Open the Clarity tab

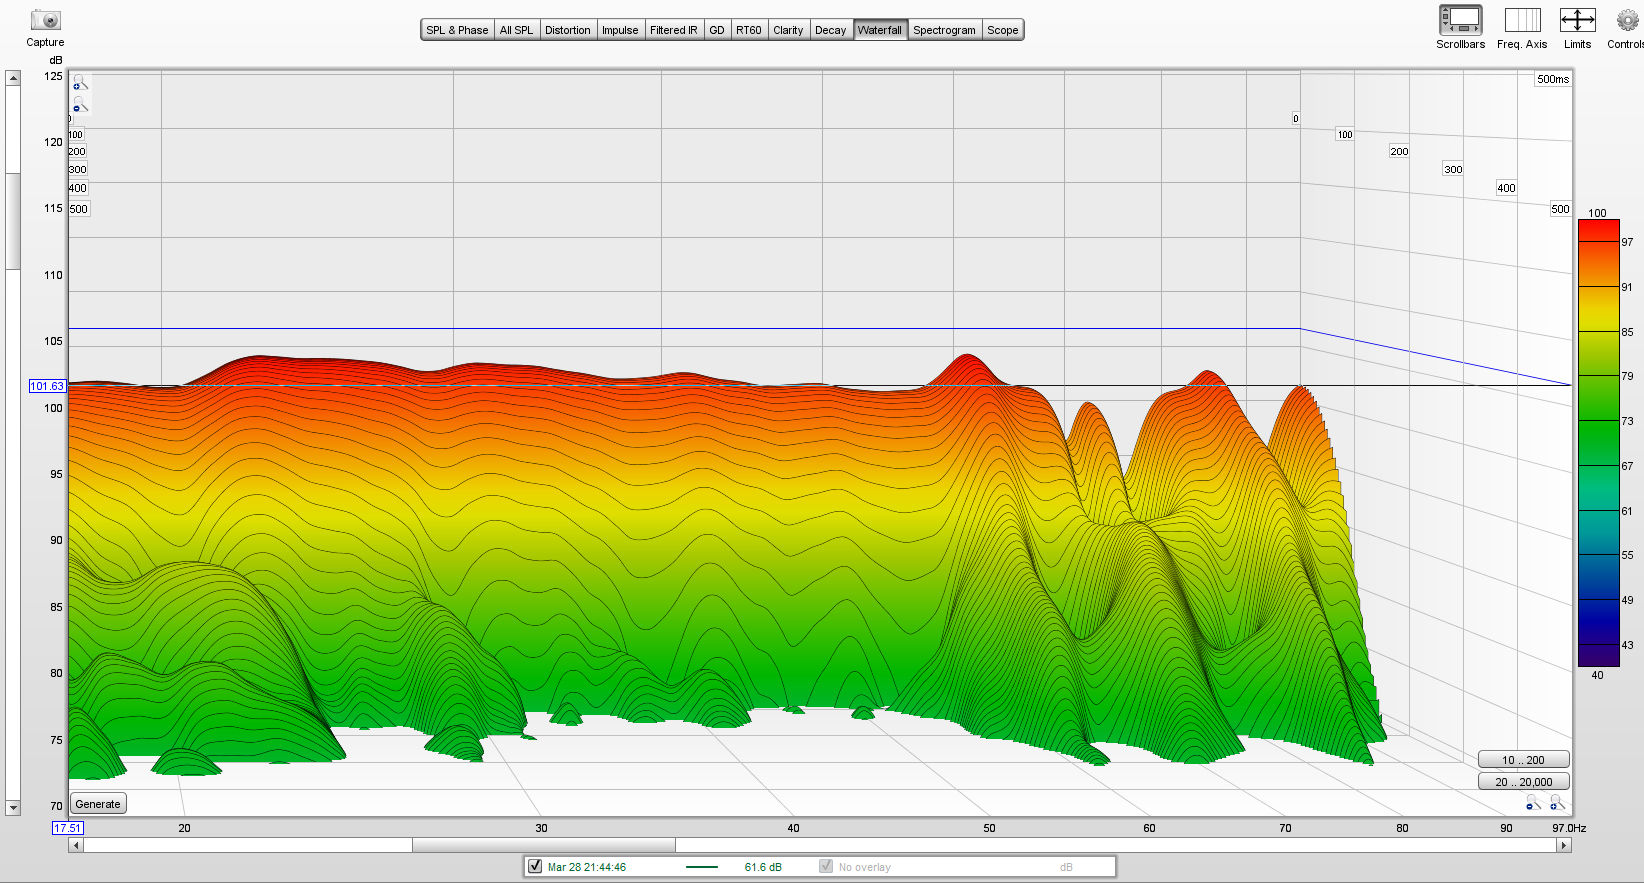point(788,30)
